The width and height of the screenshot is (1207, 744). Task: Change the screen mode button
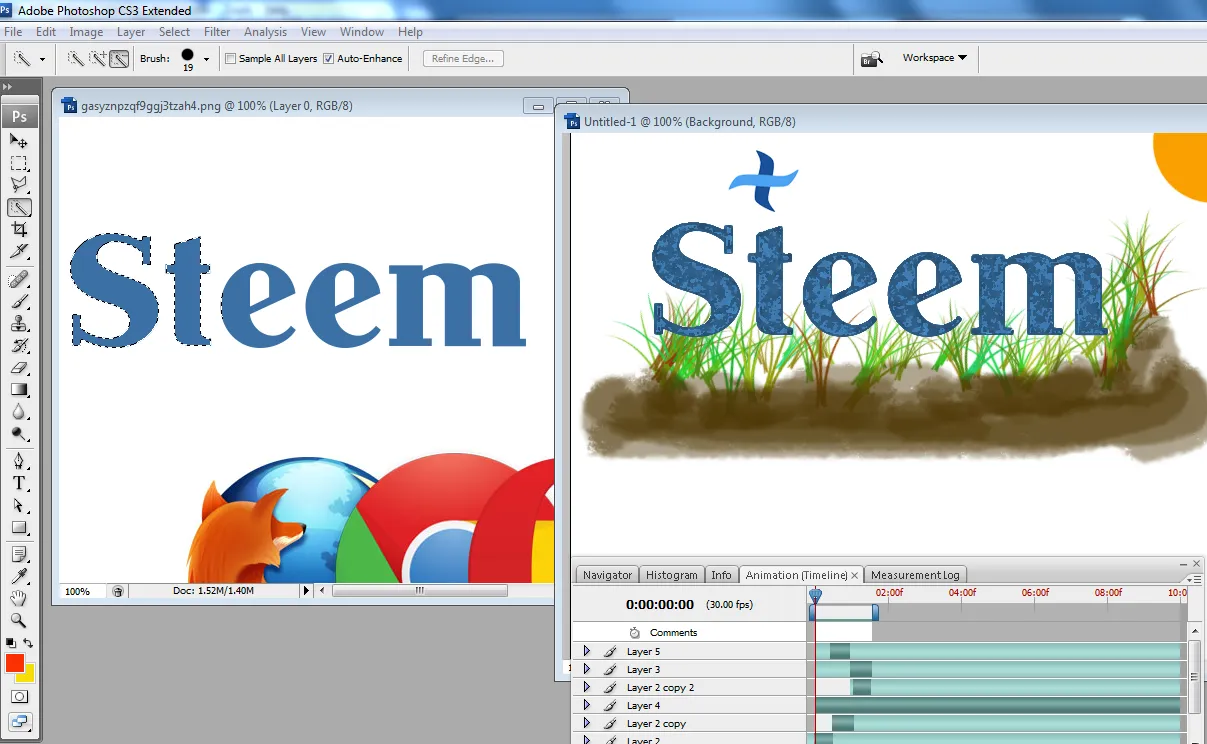[19, 721]
